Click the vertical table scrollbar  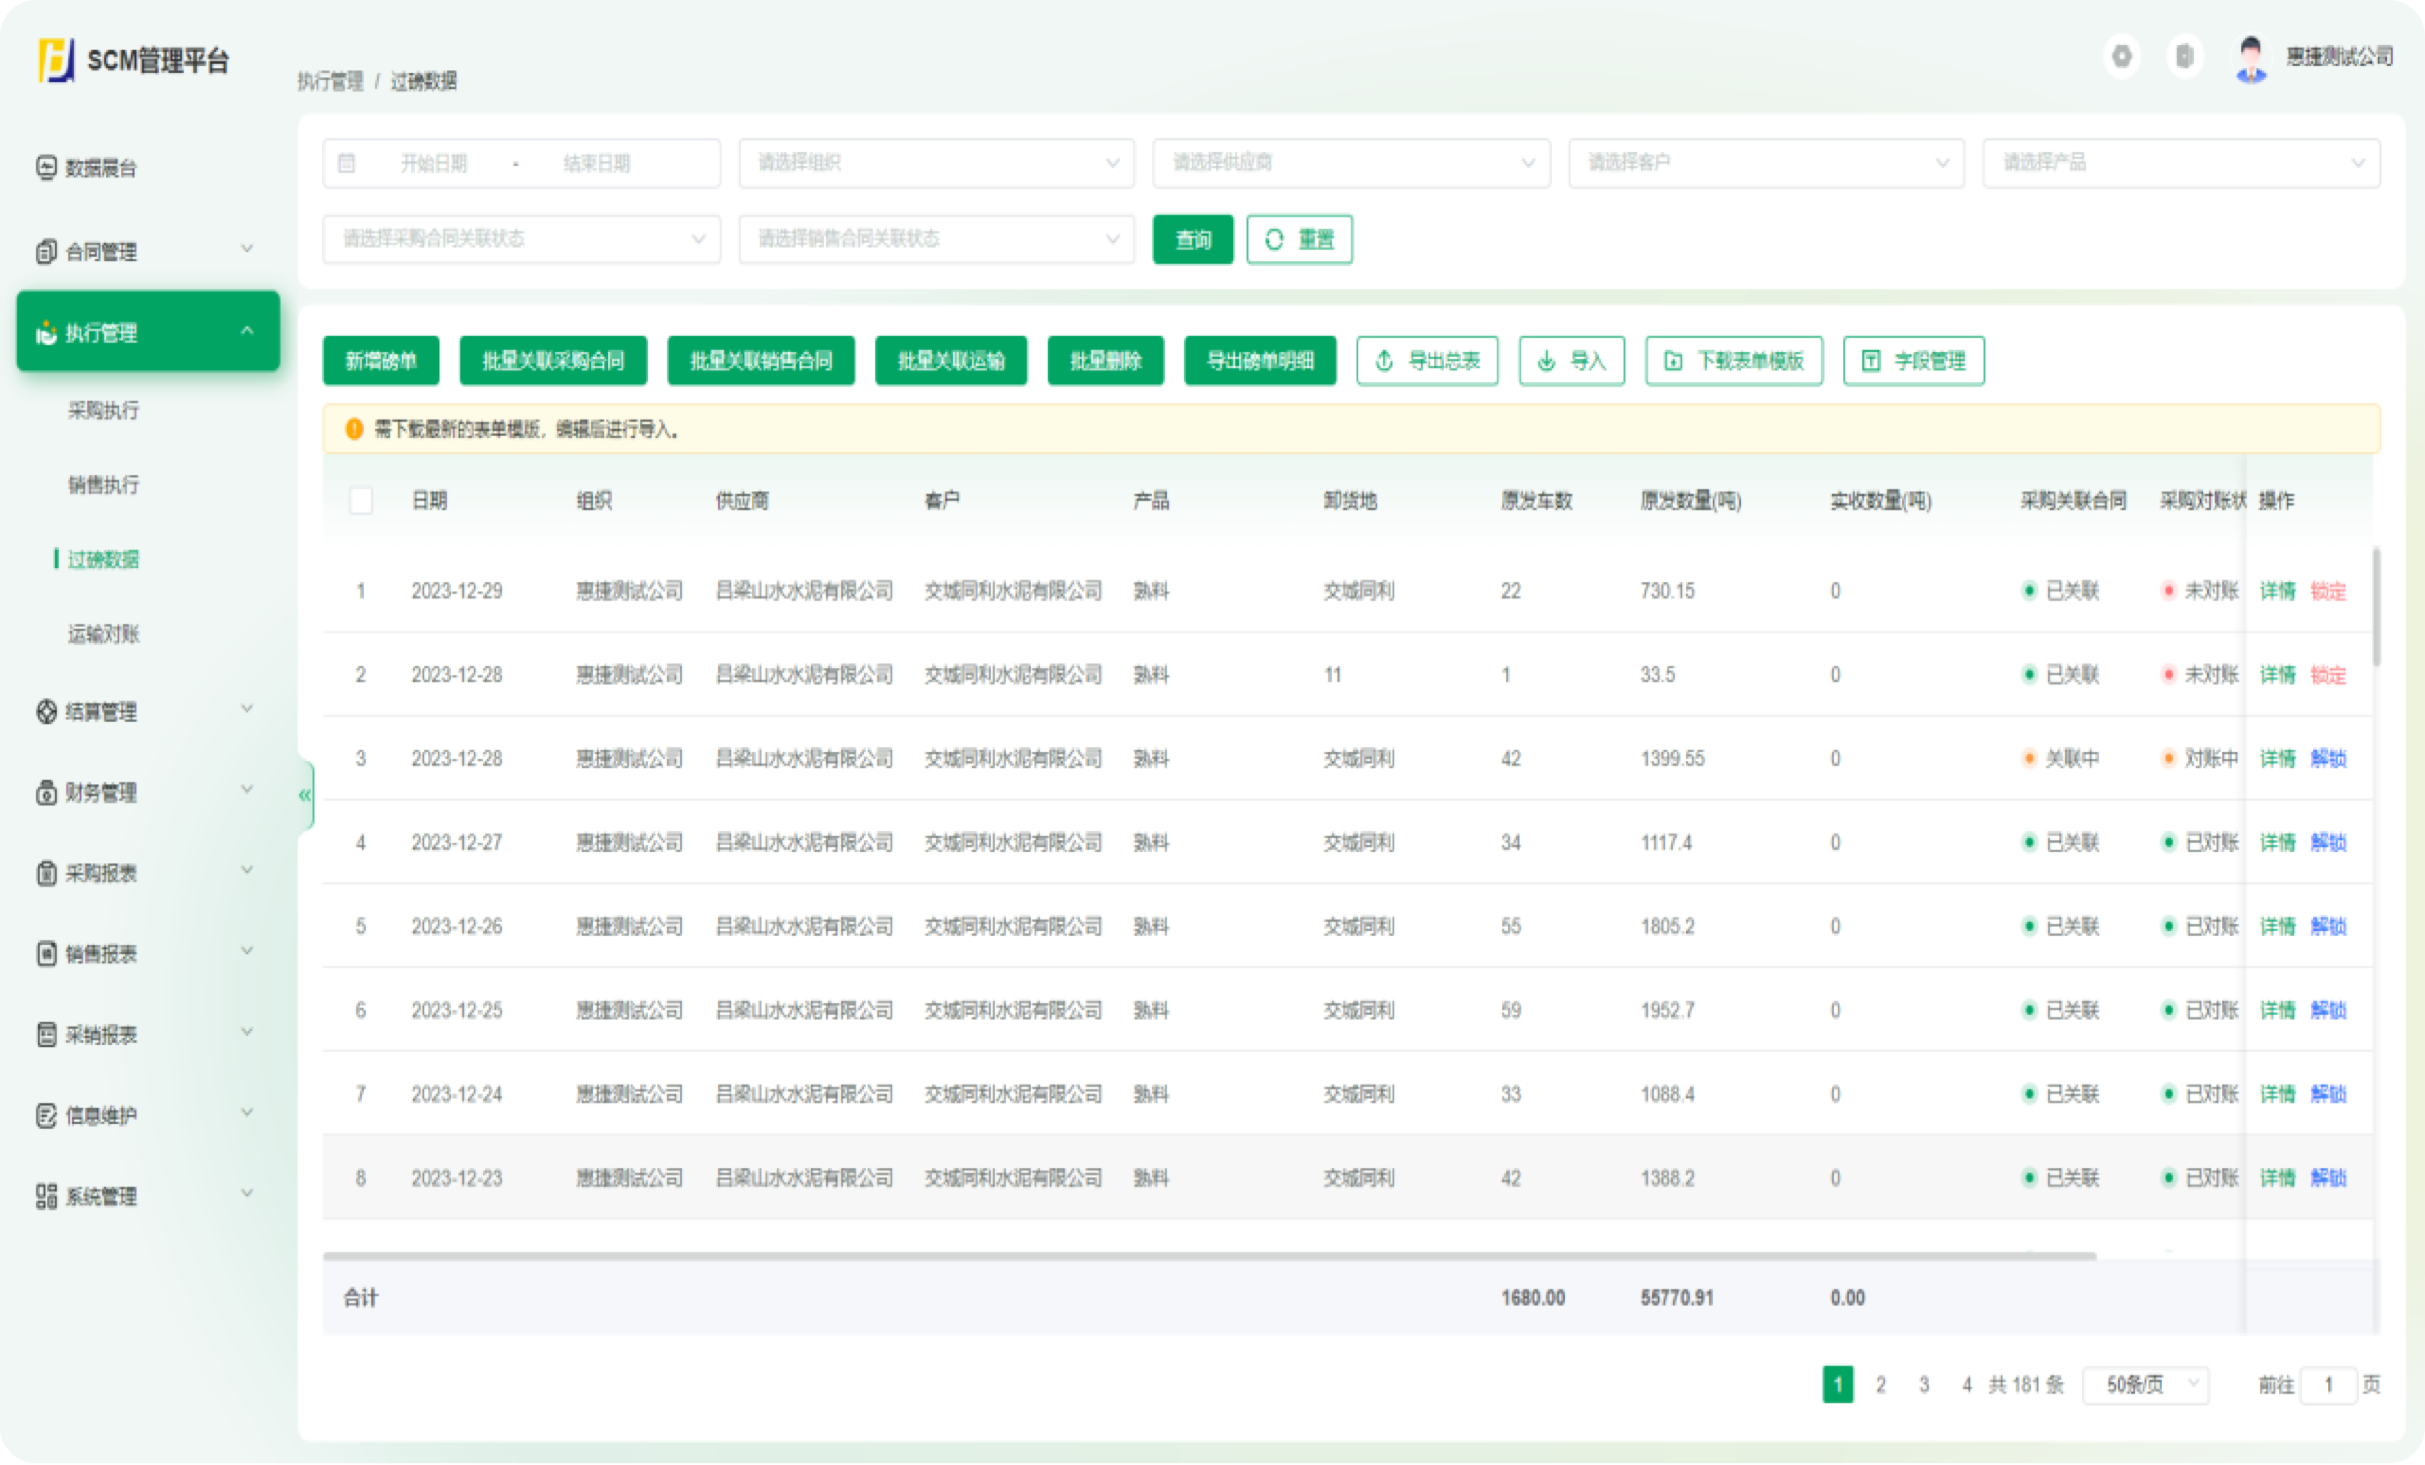(2376, 607)
